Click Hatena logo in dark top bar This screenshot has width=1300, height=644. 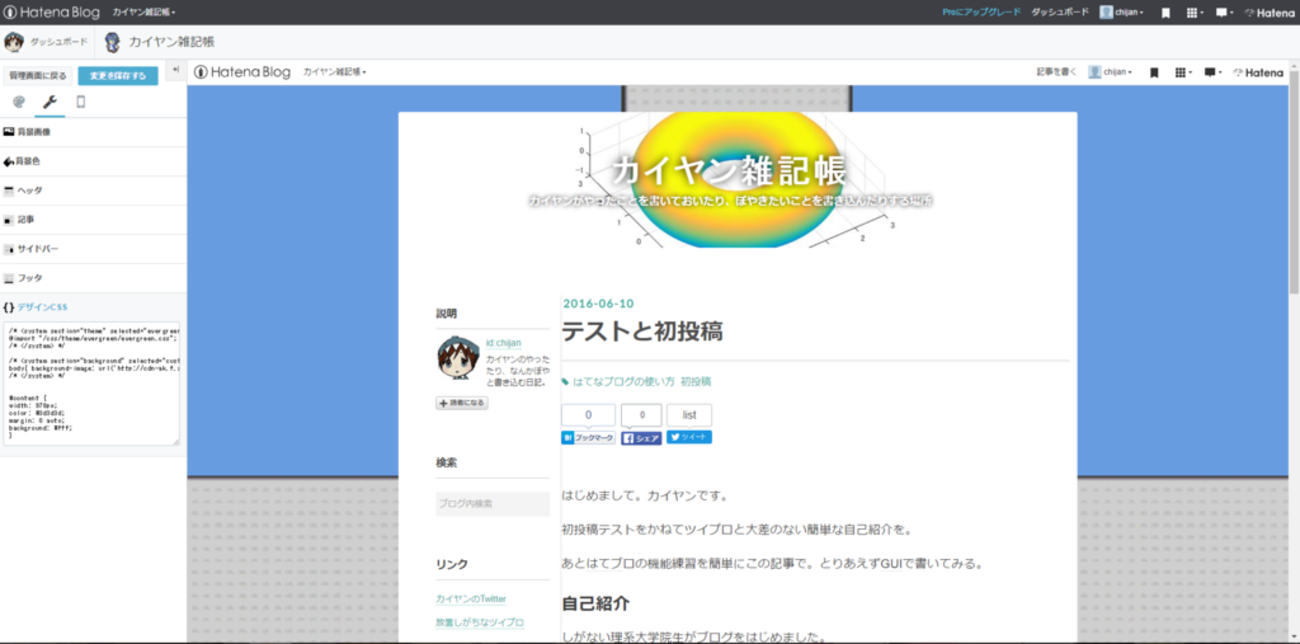pyautogui.click(x=1270, y=13)
